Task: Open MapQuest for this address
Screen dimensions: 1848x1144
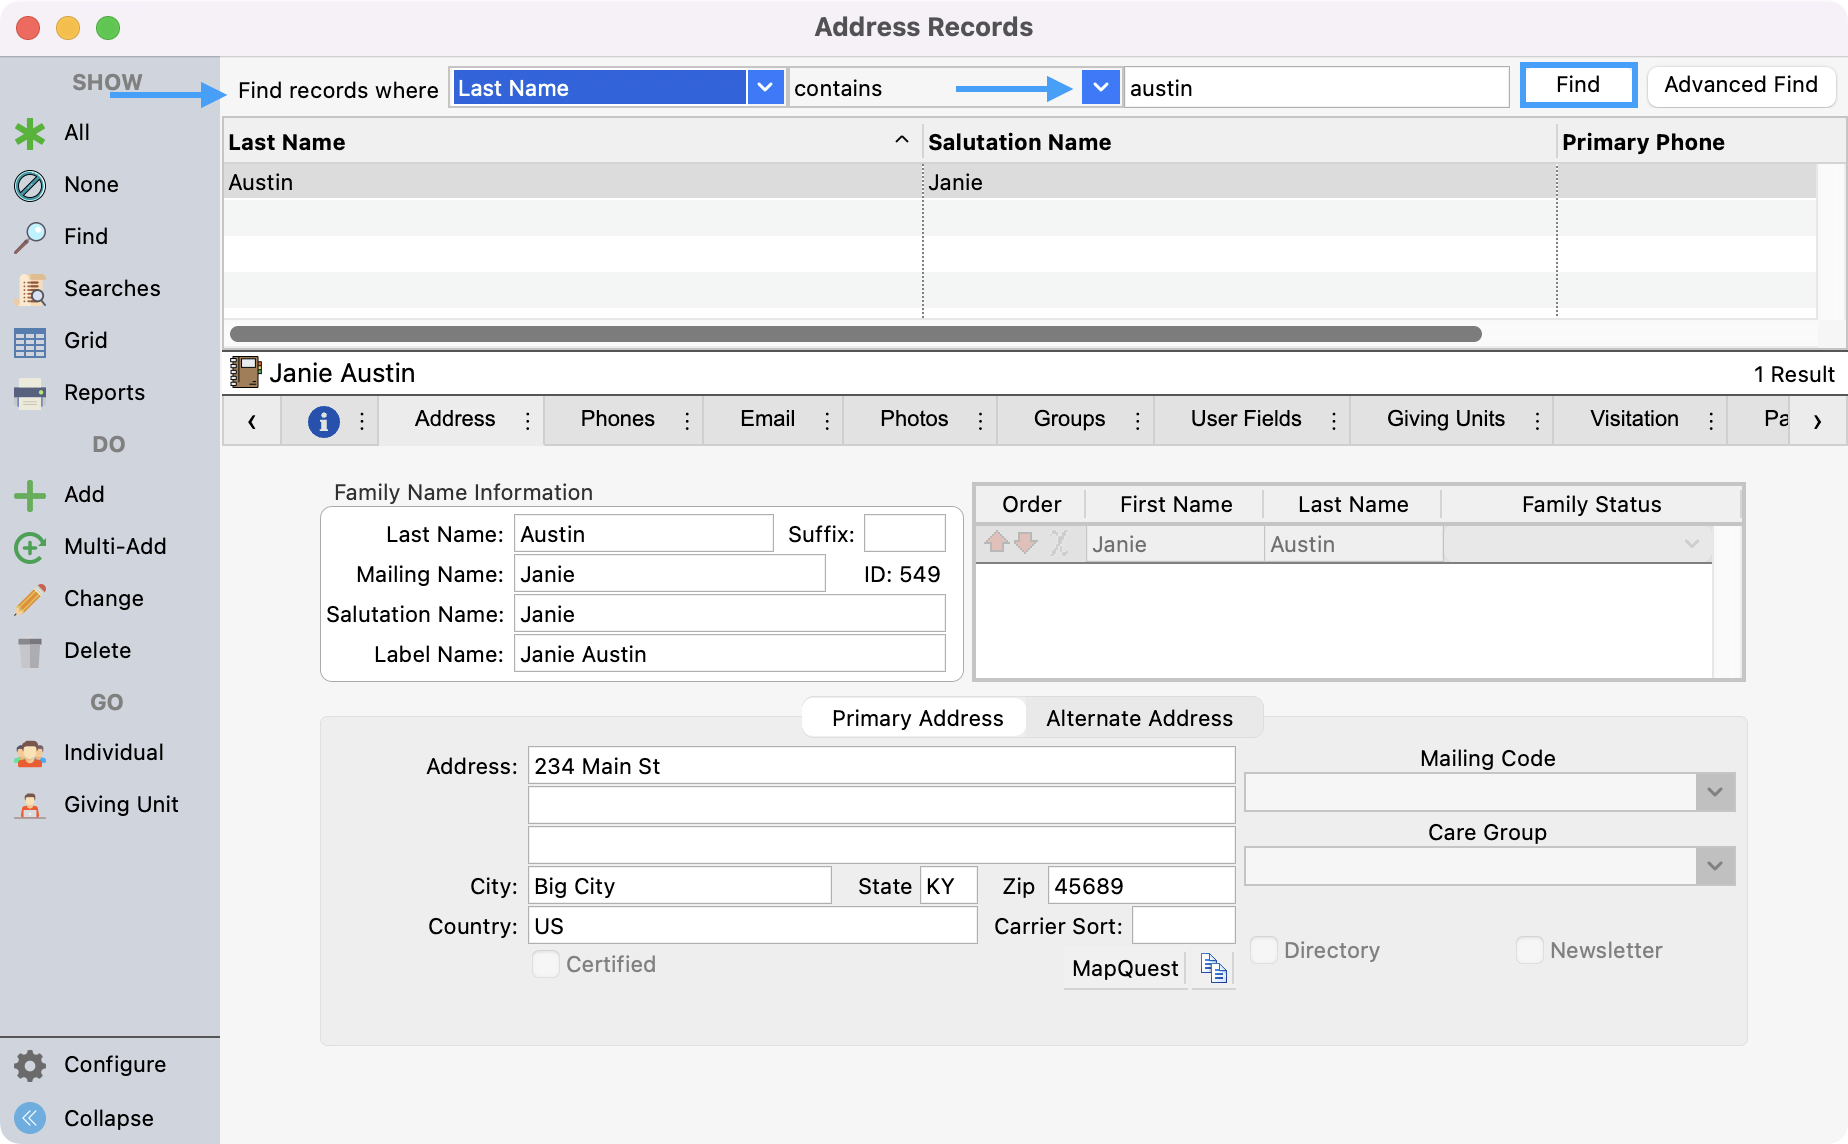Action: tap(1125, 968)
